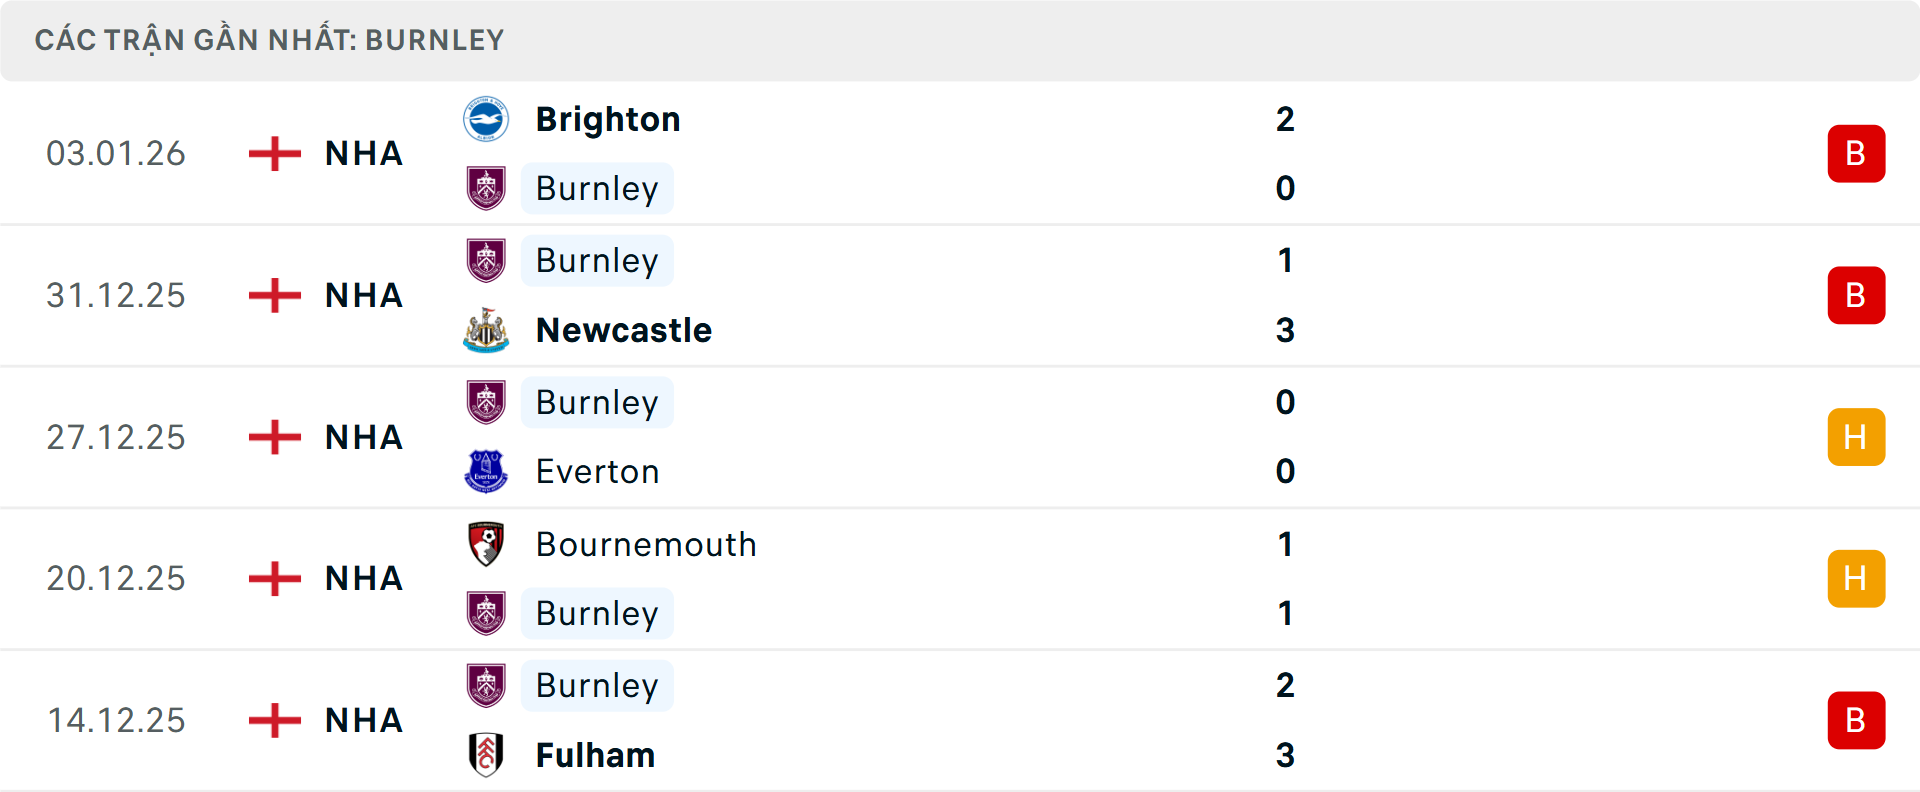1920x792 pixels.
Task: Click the Brighton club crest
Action: tap(487, 117)
